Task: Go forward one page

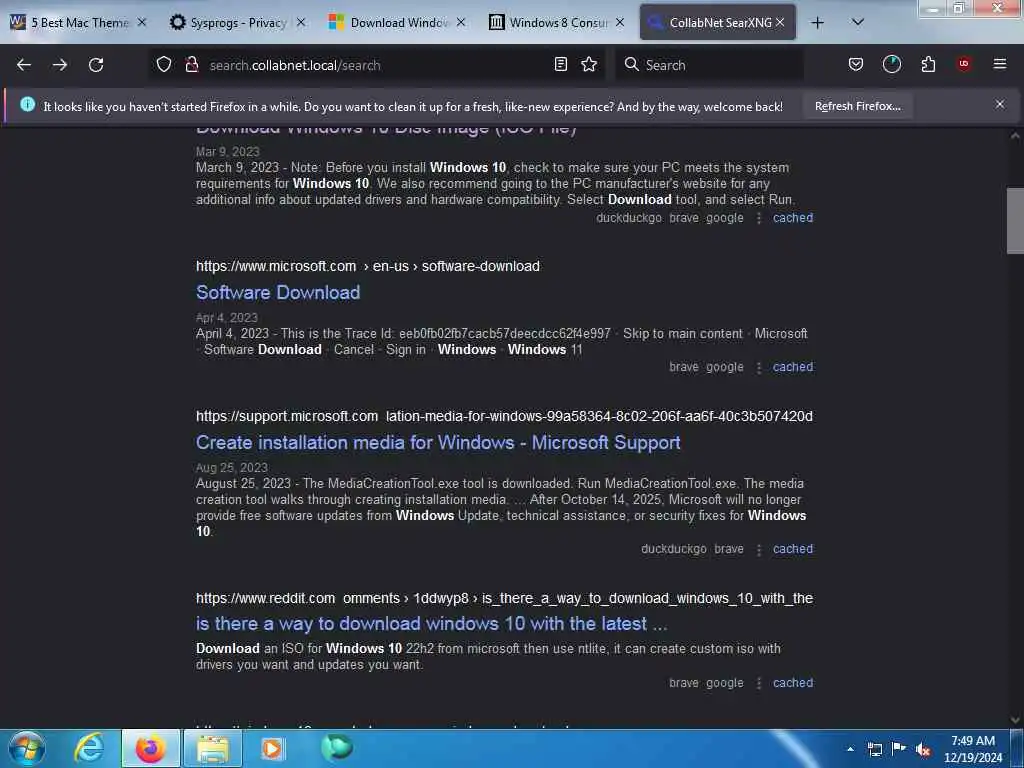Action: (60, 65)
